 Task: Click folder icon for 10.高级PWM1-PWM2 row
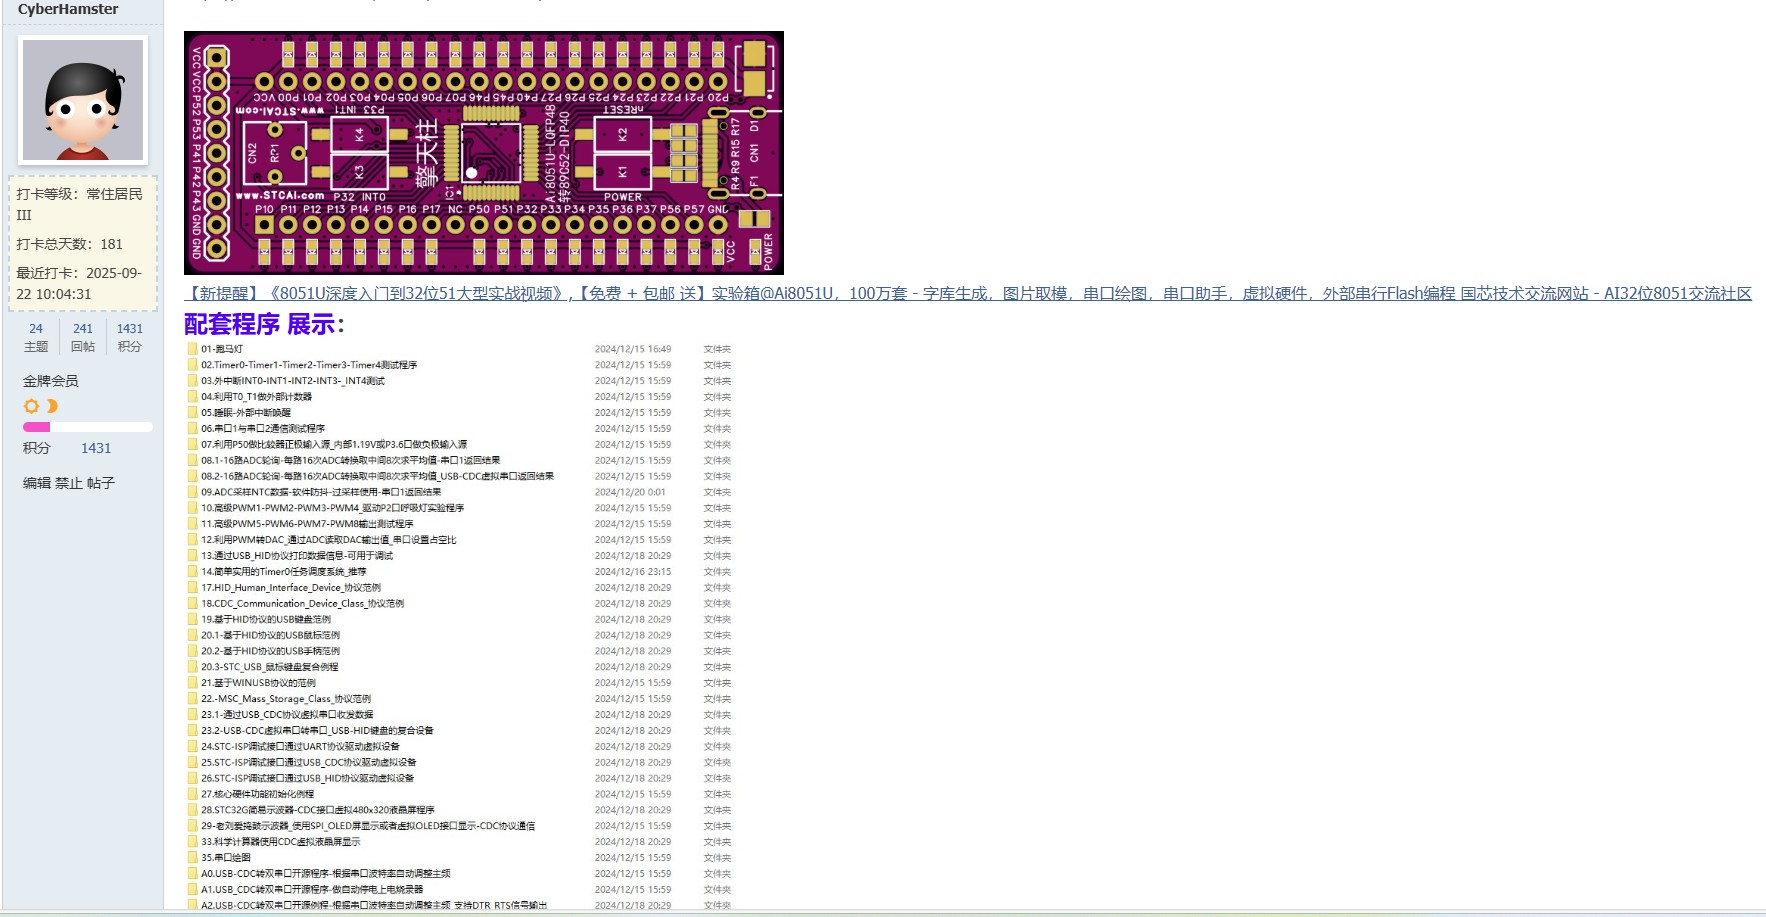tap(193, 508)
